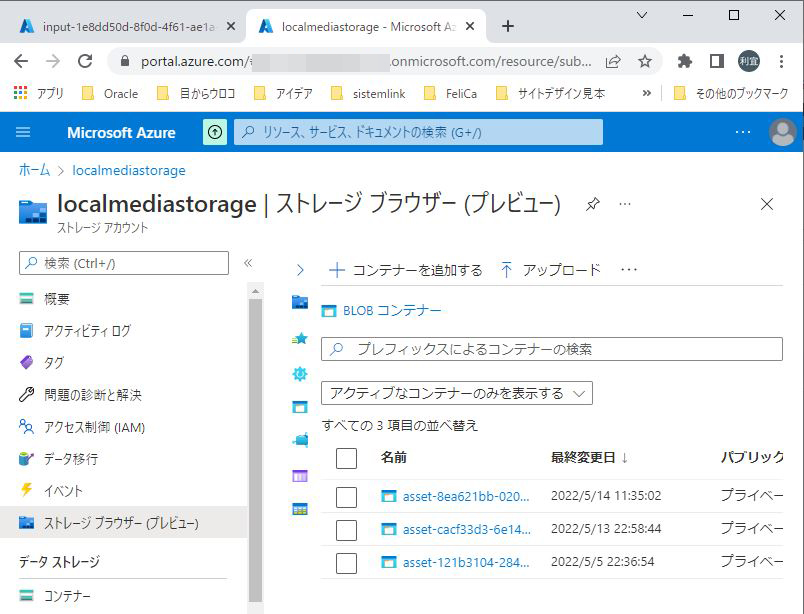
Task: Click the アップロード button
Action: [x=550, y=270]
